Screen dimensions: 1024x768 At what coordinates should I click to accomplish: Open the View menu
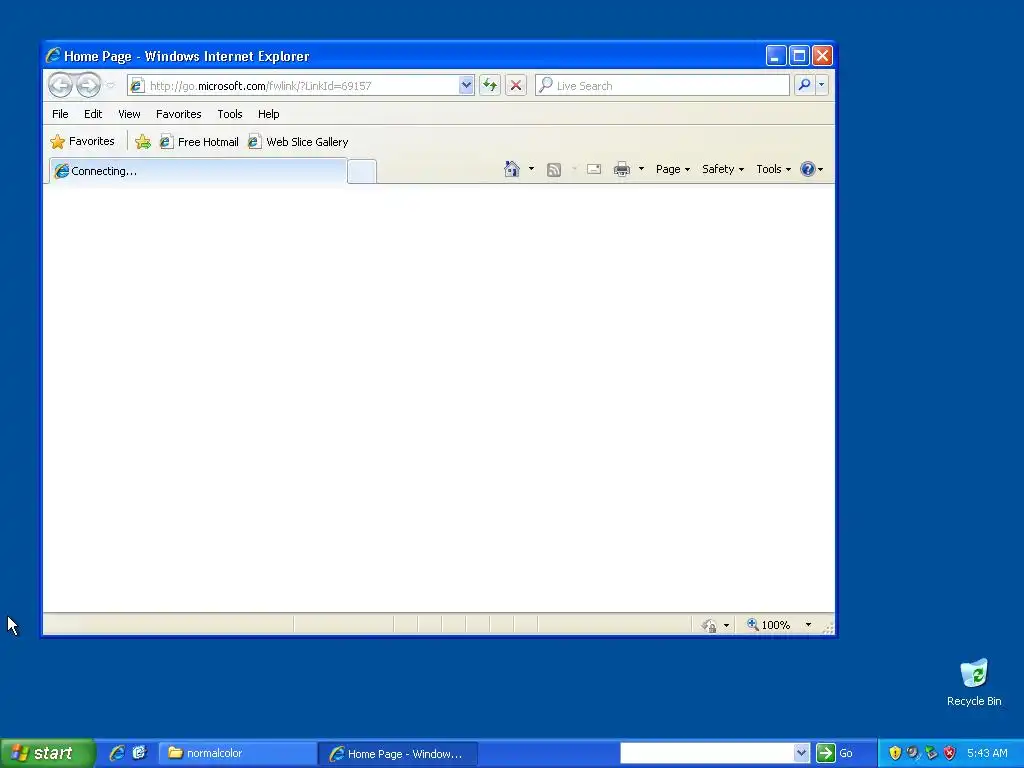pos(129,114)
